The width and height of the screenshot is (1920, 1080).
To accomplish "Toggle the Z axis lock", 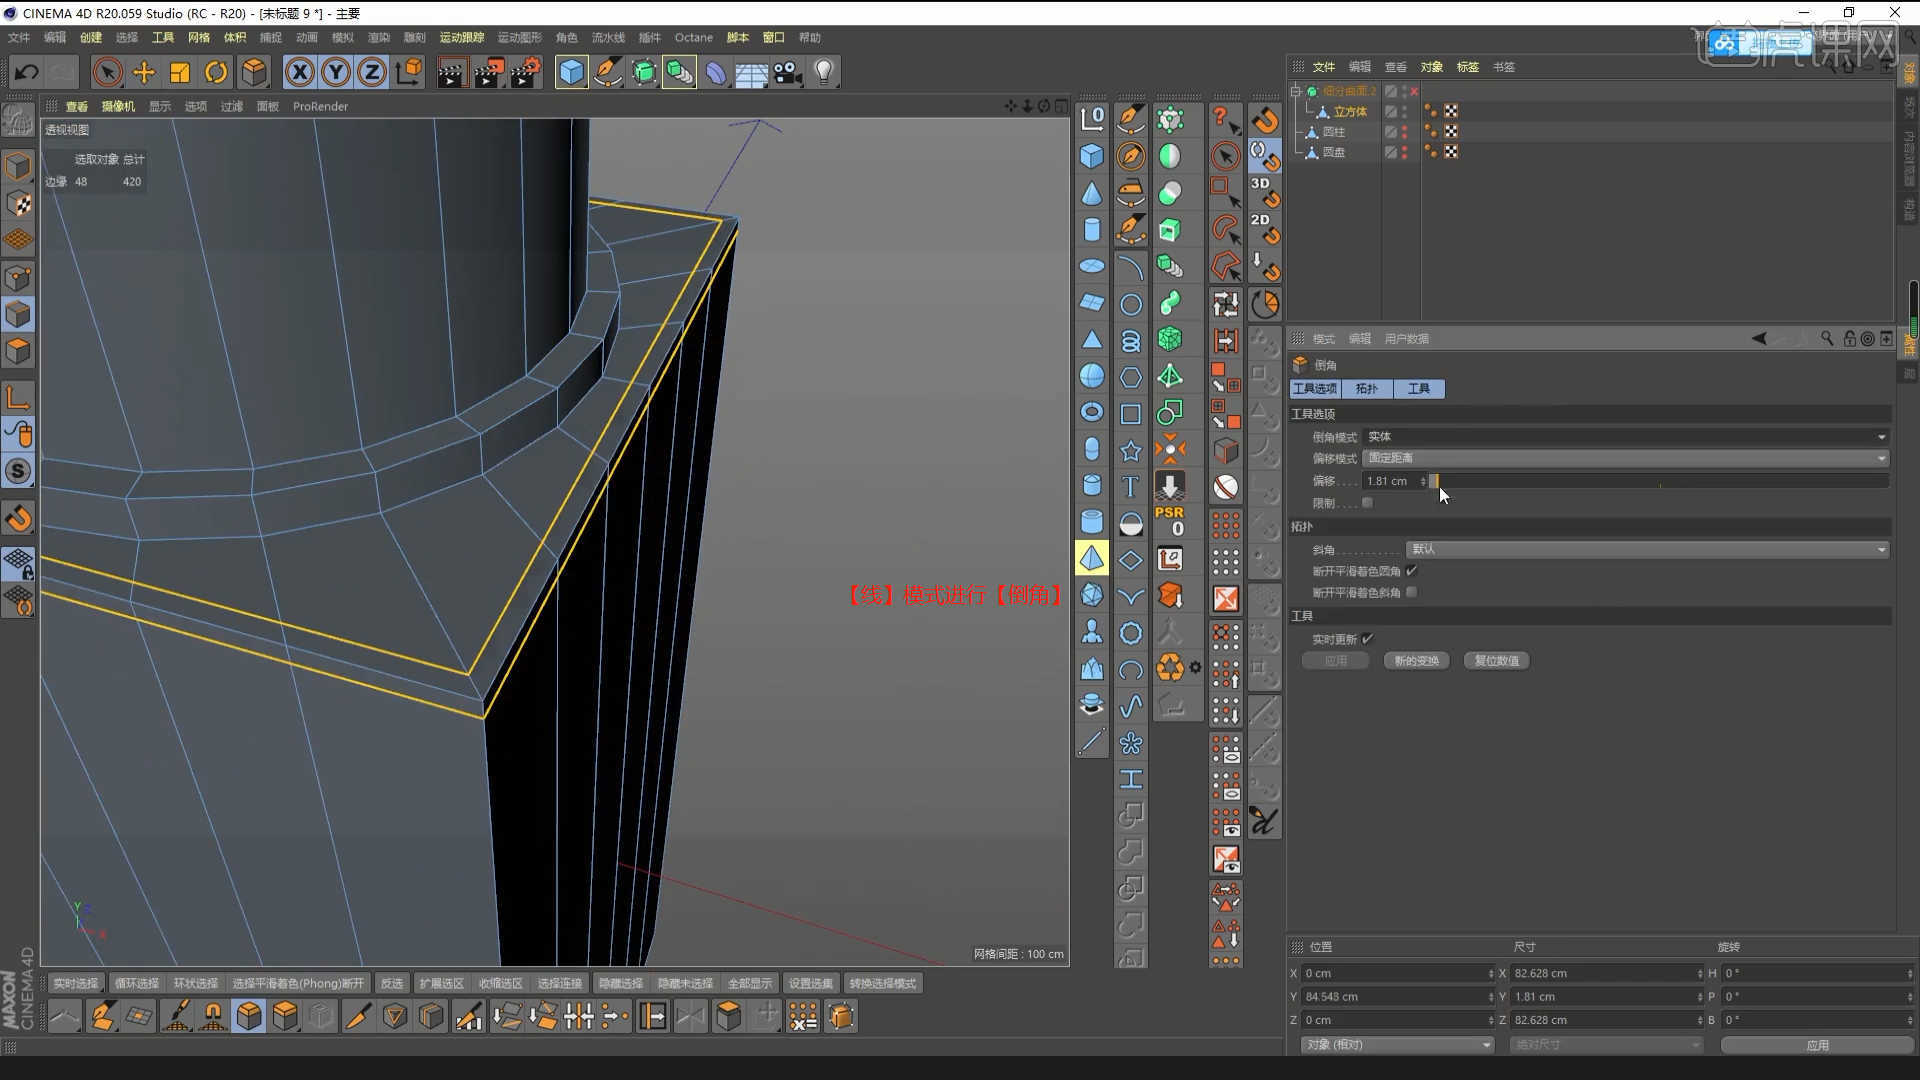I will [372, 72].
